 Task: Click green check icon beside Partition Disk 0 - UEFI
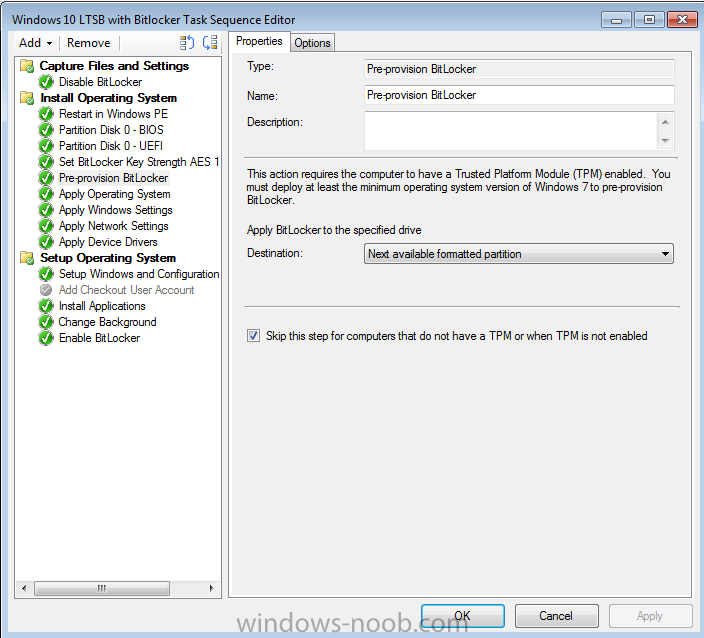[x=46, y=146]
